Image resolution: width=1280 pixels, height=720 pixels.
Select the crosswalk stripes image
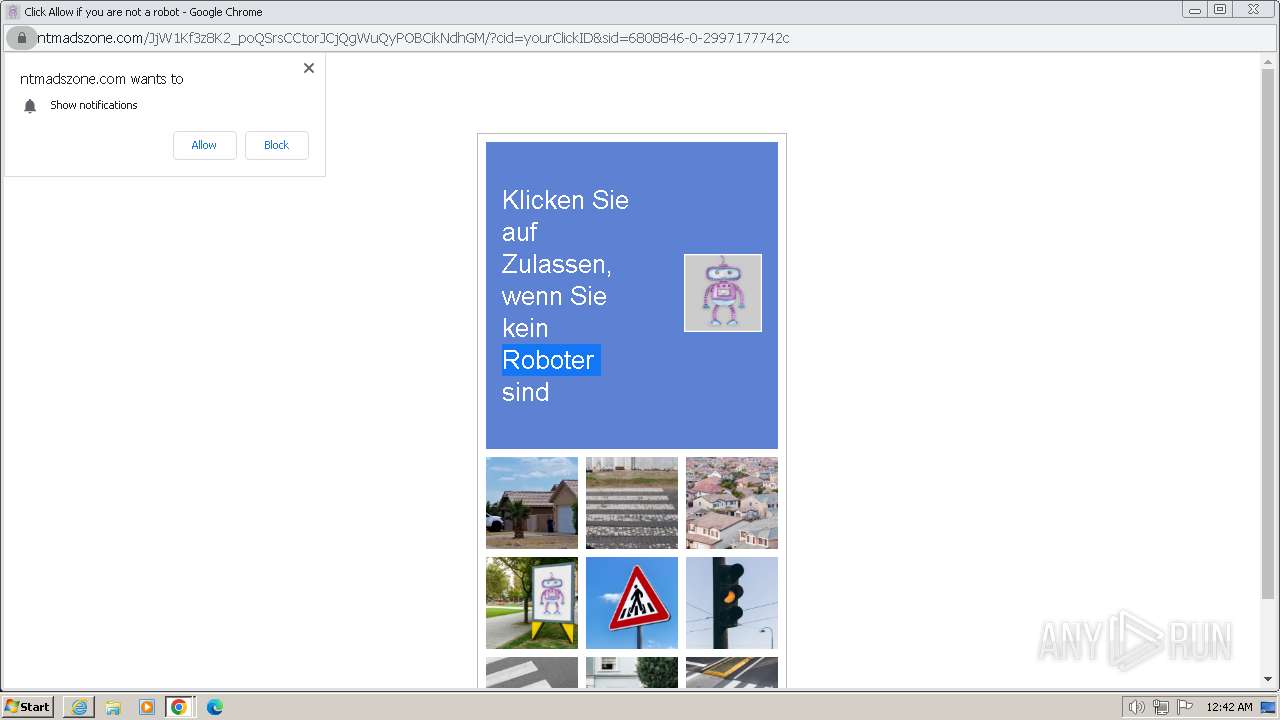(632, 503)
